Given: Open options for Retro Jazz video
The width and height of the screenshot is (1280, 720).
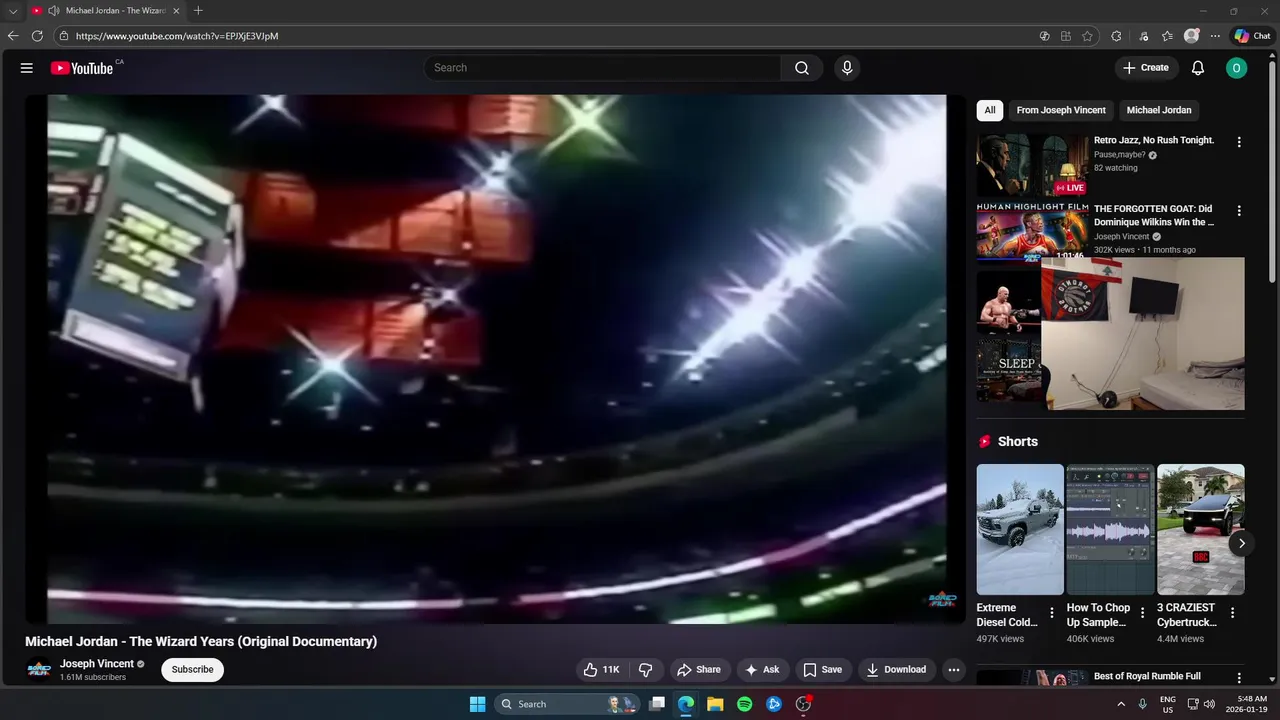Looking at the screenshot, I should coord(1239,142).
